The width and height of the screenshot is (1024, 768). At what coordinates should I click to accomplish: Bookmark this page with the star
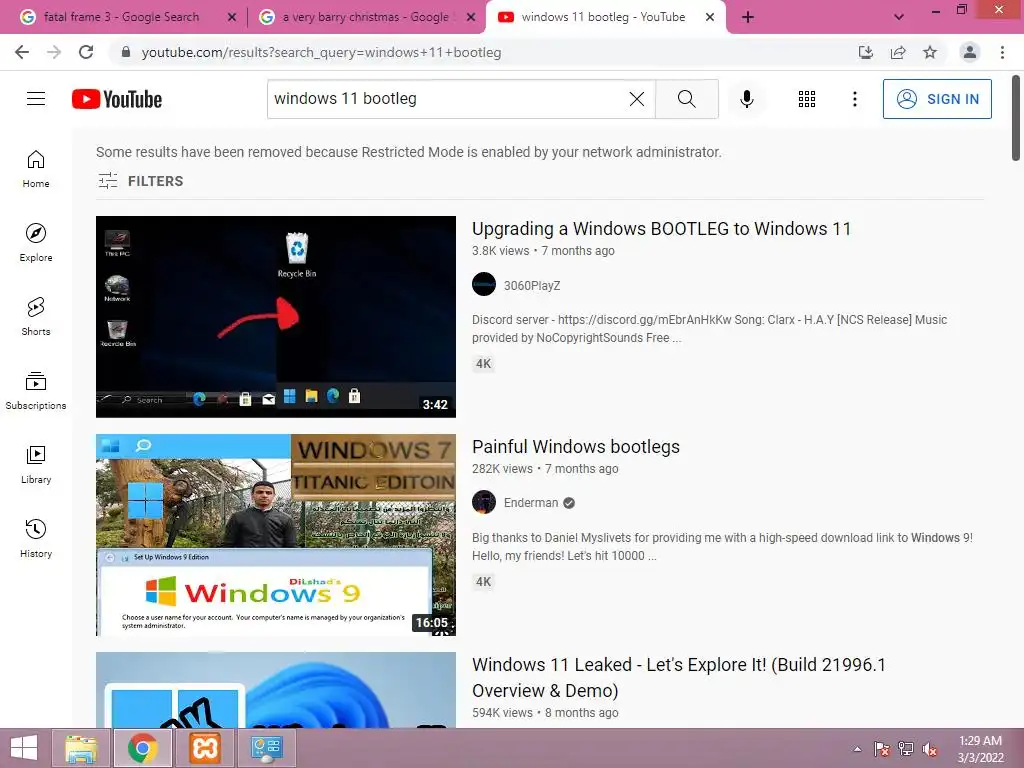930,52
